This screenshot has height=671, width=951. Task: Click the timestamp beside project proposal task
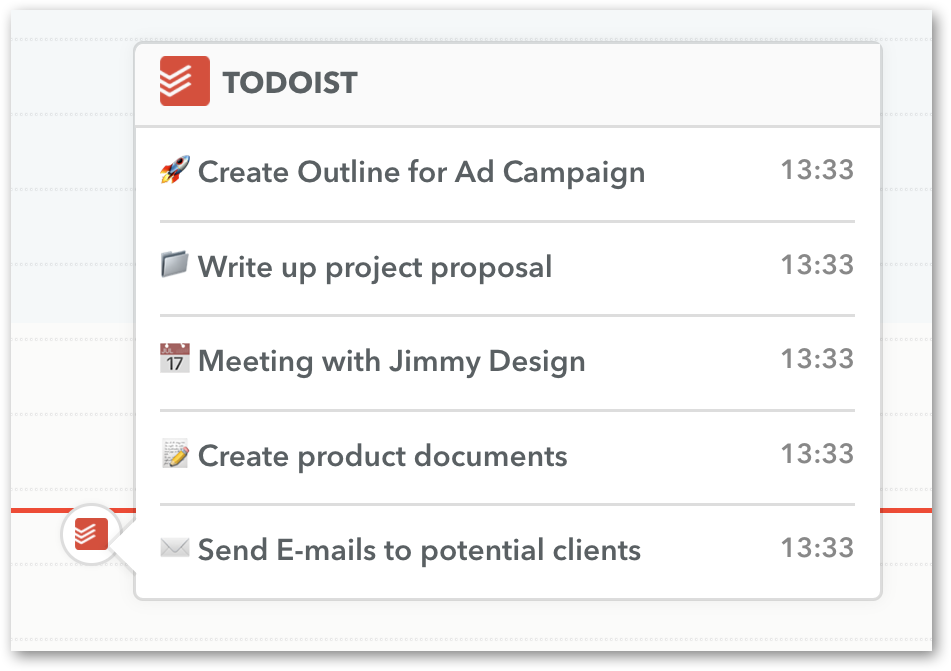(820, 264)
